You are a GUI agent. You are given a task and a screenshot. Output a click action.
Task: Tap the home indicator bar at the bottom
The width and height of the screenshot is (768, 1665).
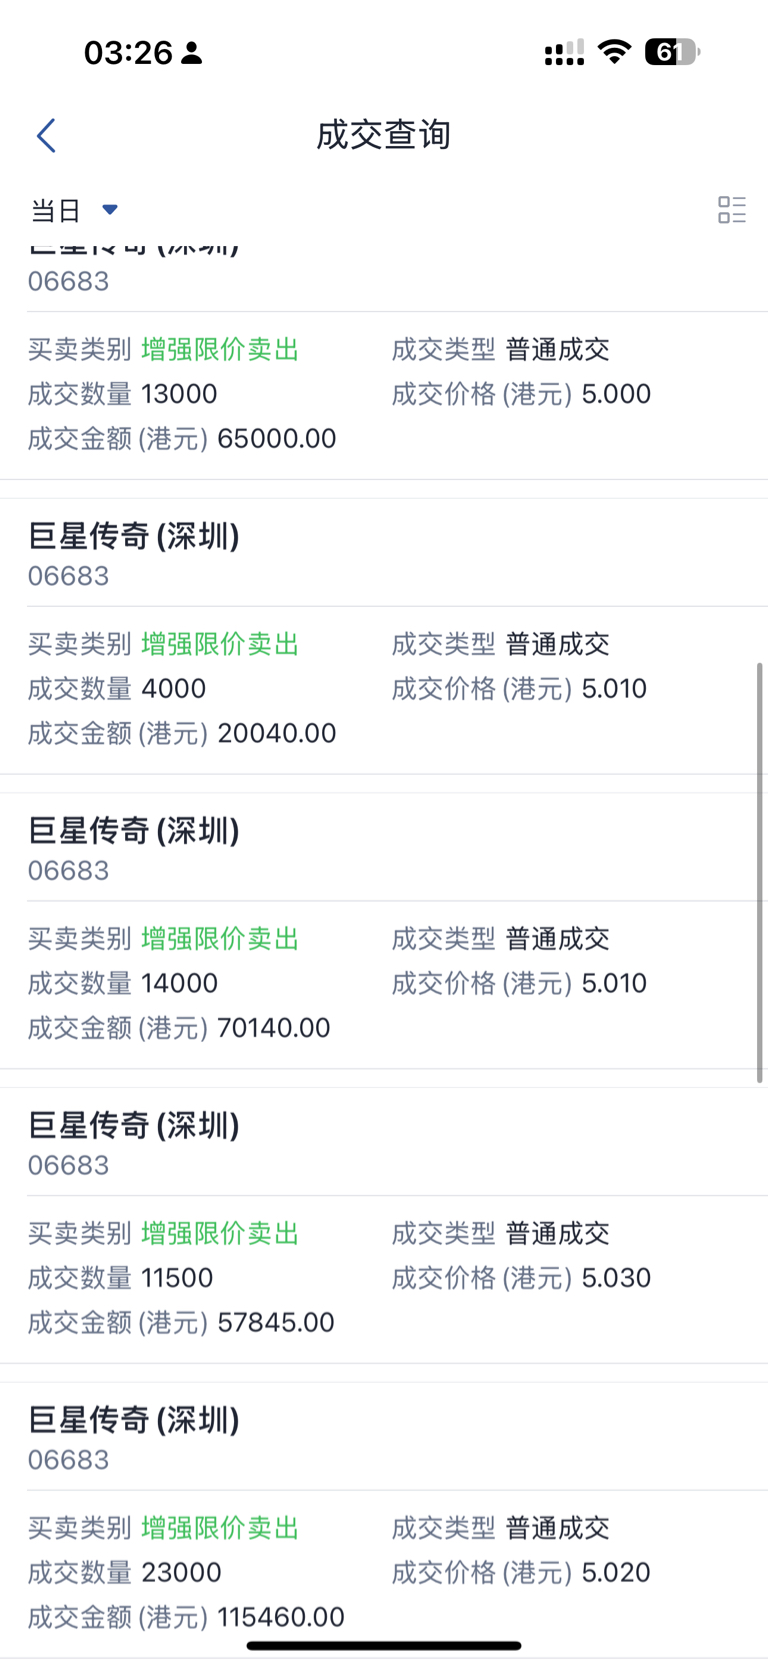[384, 1645]
